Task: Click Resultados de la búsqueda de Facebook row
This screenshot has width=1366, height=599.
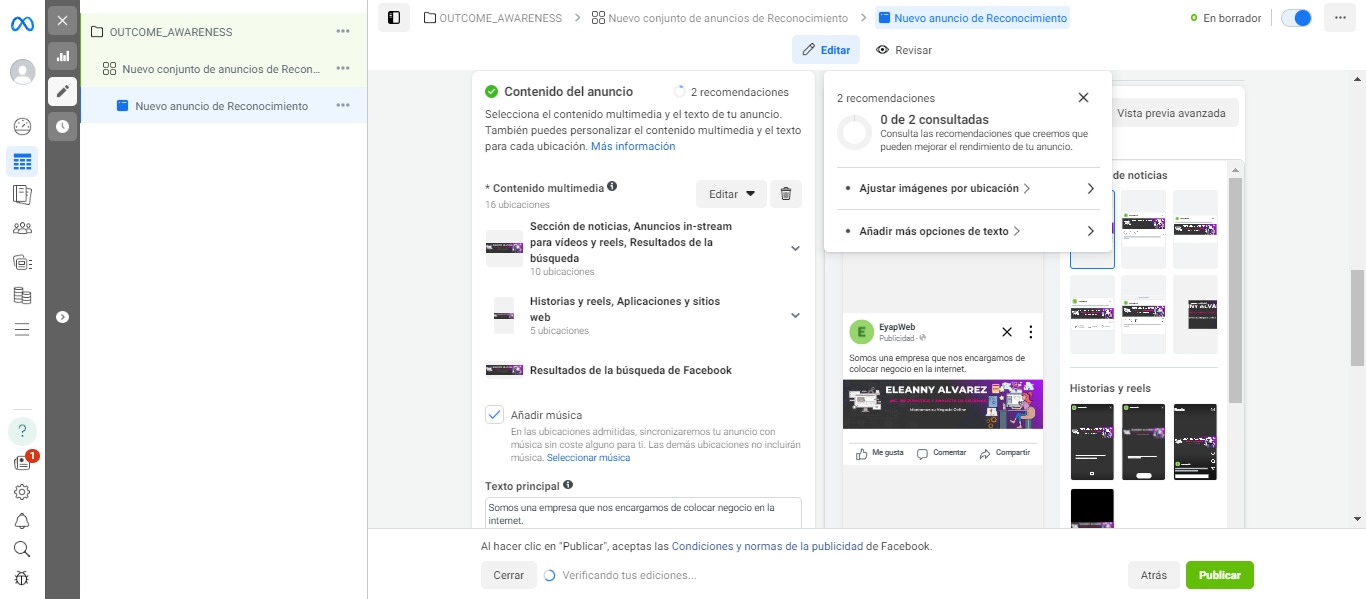Action: point(643,370)
